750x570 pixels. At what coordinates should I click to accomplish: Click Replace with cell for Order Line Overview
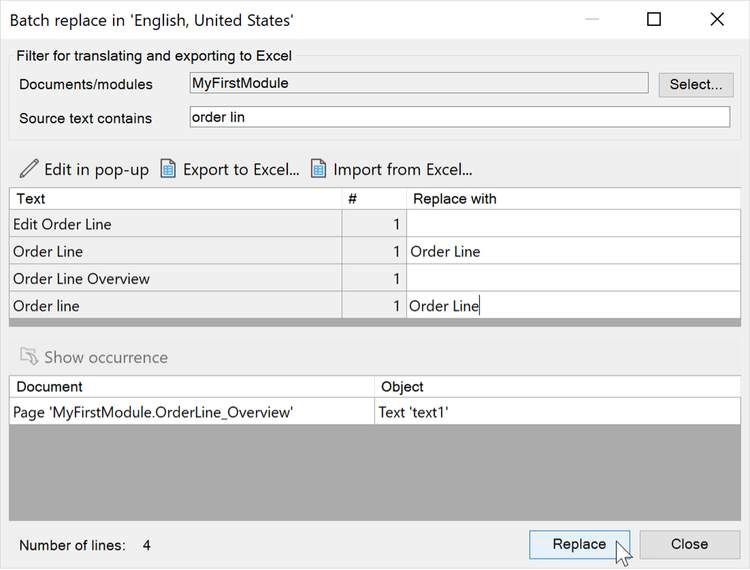572,279
